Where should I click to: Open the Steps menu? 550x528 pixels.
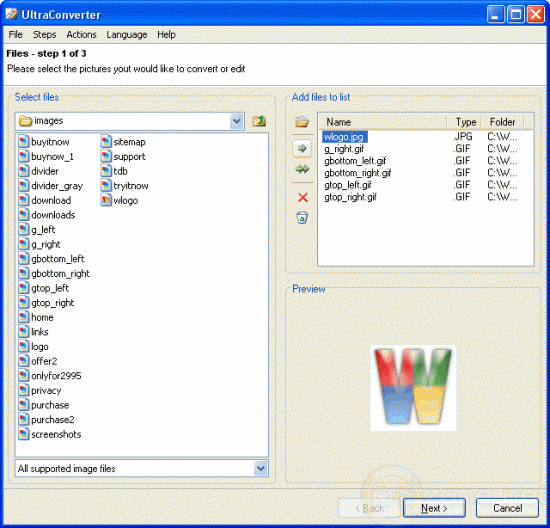[x=44, y=35]
